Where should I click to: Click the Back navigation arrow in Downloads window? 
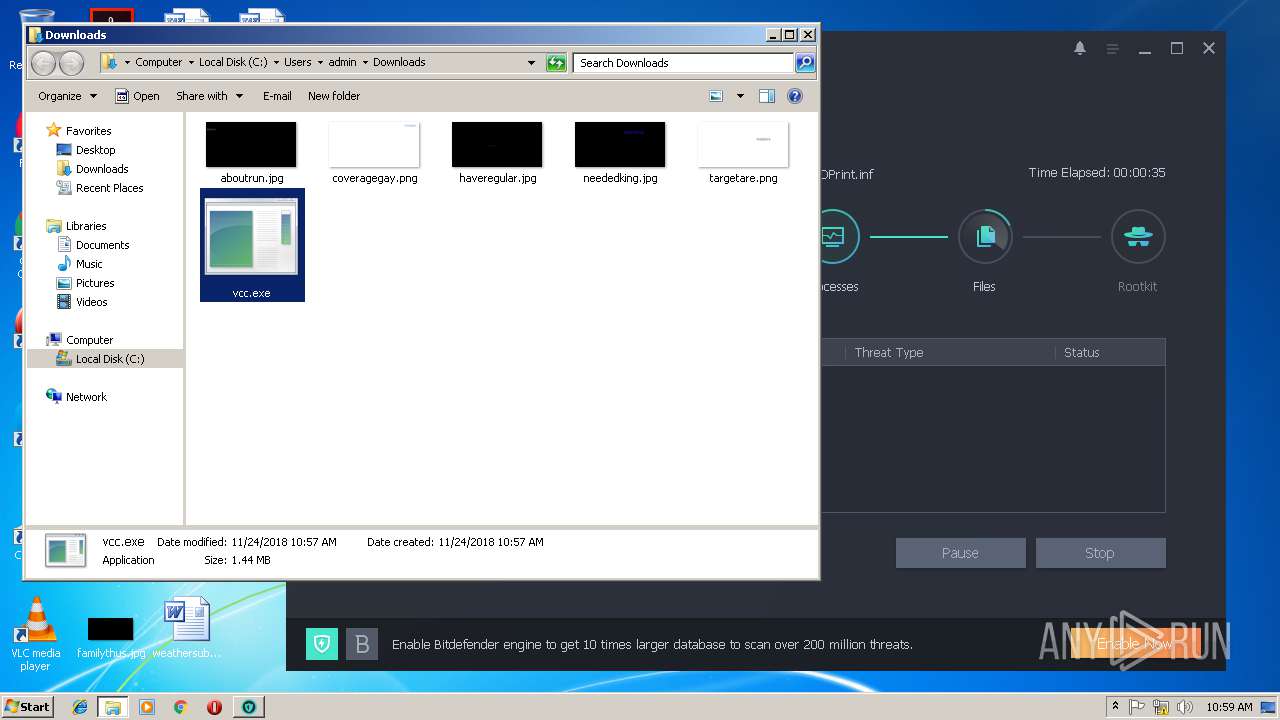(43, 63)
